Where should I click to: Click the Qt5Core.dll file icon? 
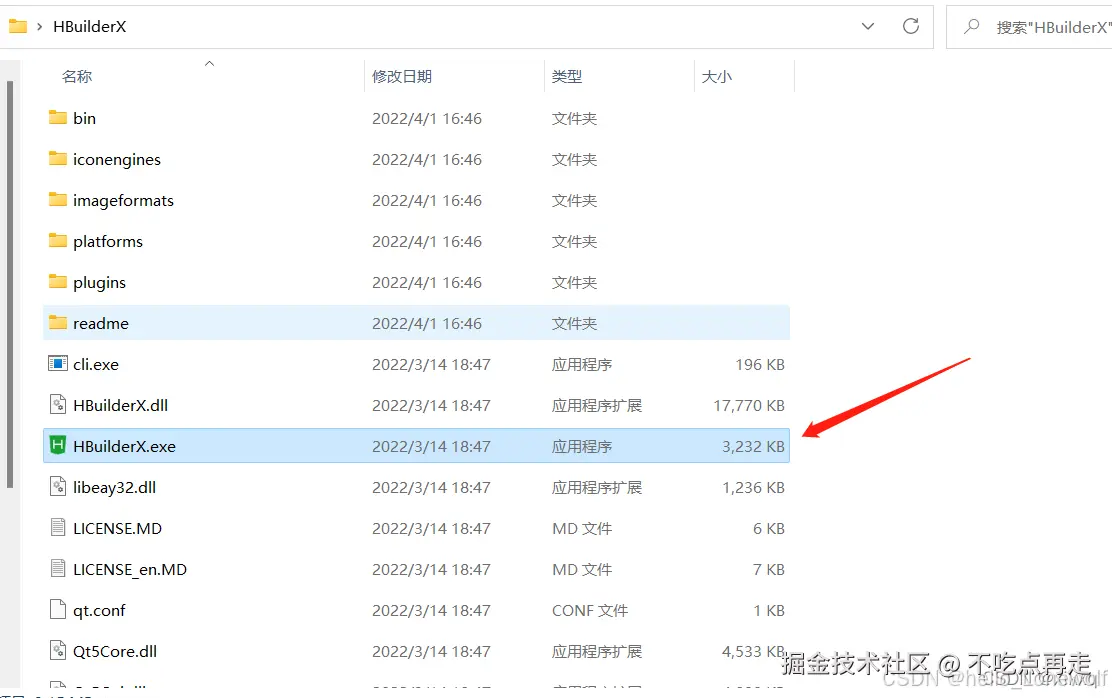57,650
